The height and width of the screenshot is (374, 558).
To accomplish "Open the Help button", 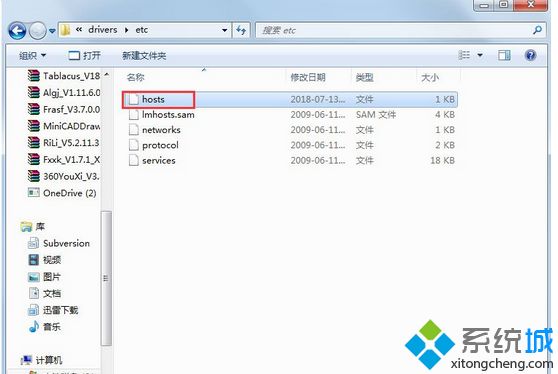I will click(x=530, y=55).
